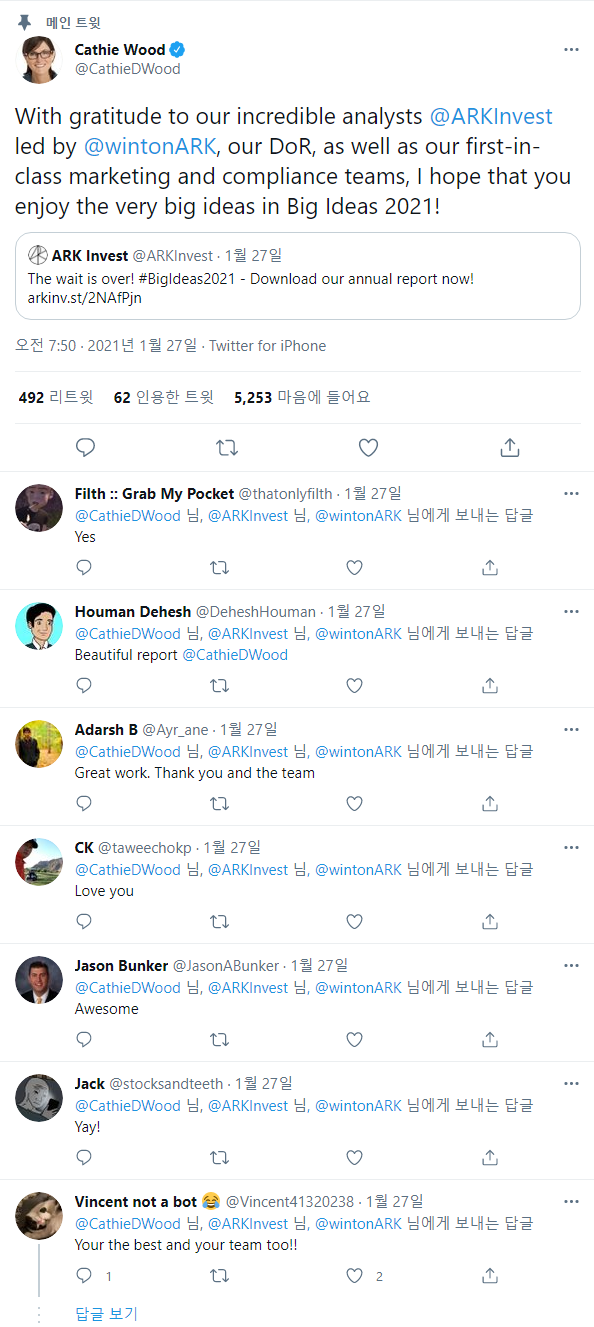Reply to Cathie Wood's main tweet
This screenshot has width=594, height=1327.
tap(85, 447)
